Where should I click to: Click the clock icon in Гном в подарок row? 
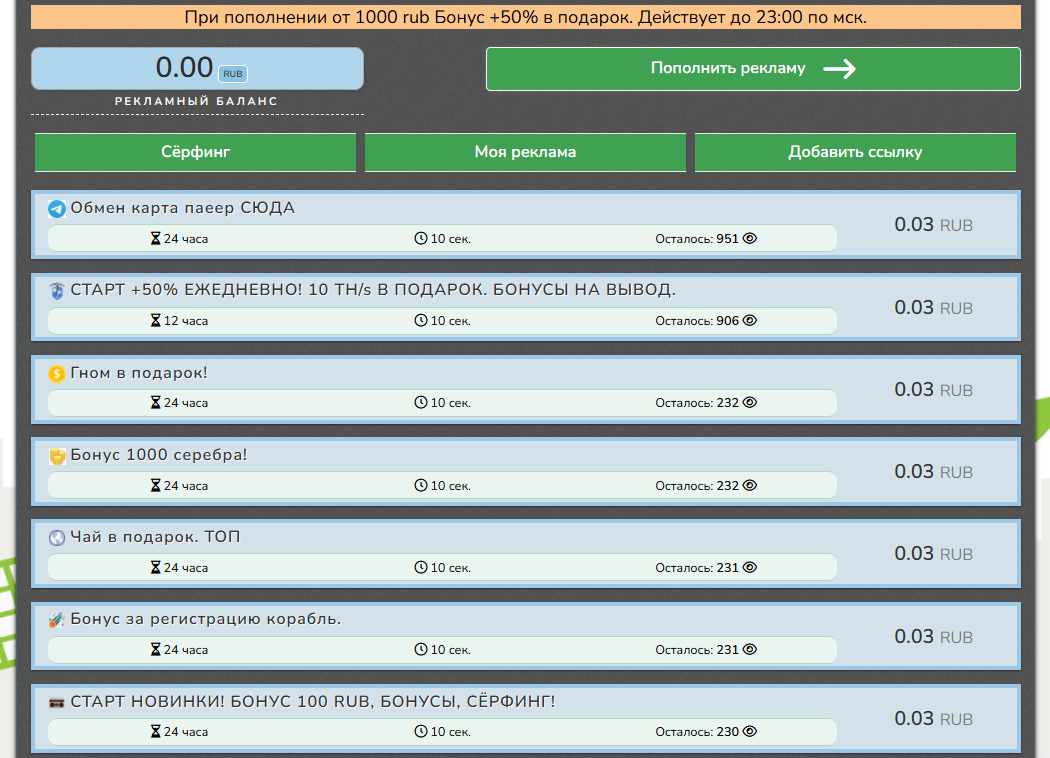(421, 403)
